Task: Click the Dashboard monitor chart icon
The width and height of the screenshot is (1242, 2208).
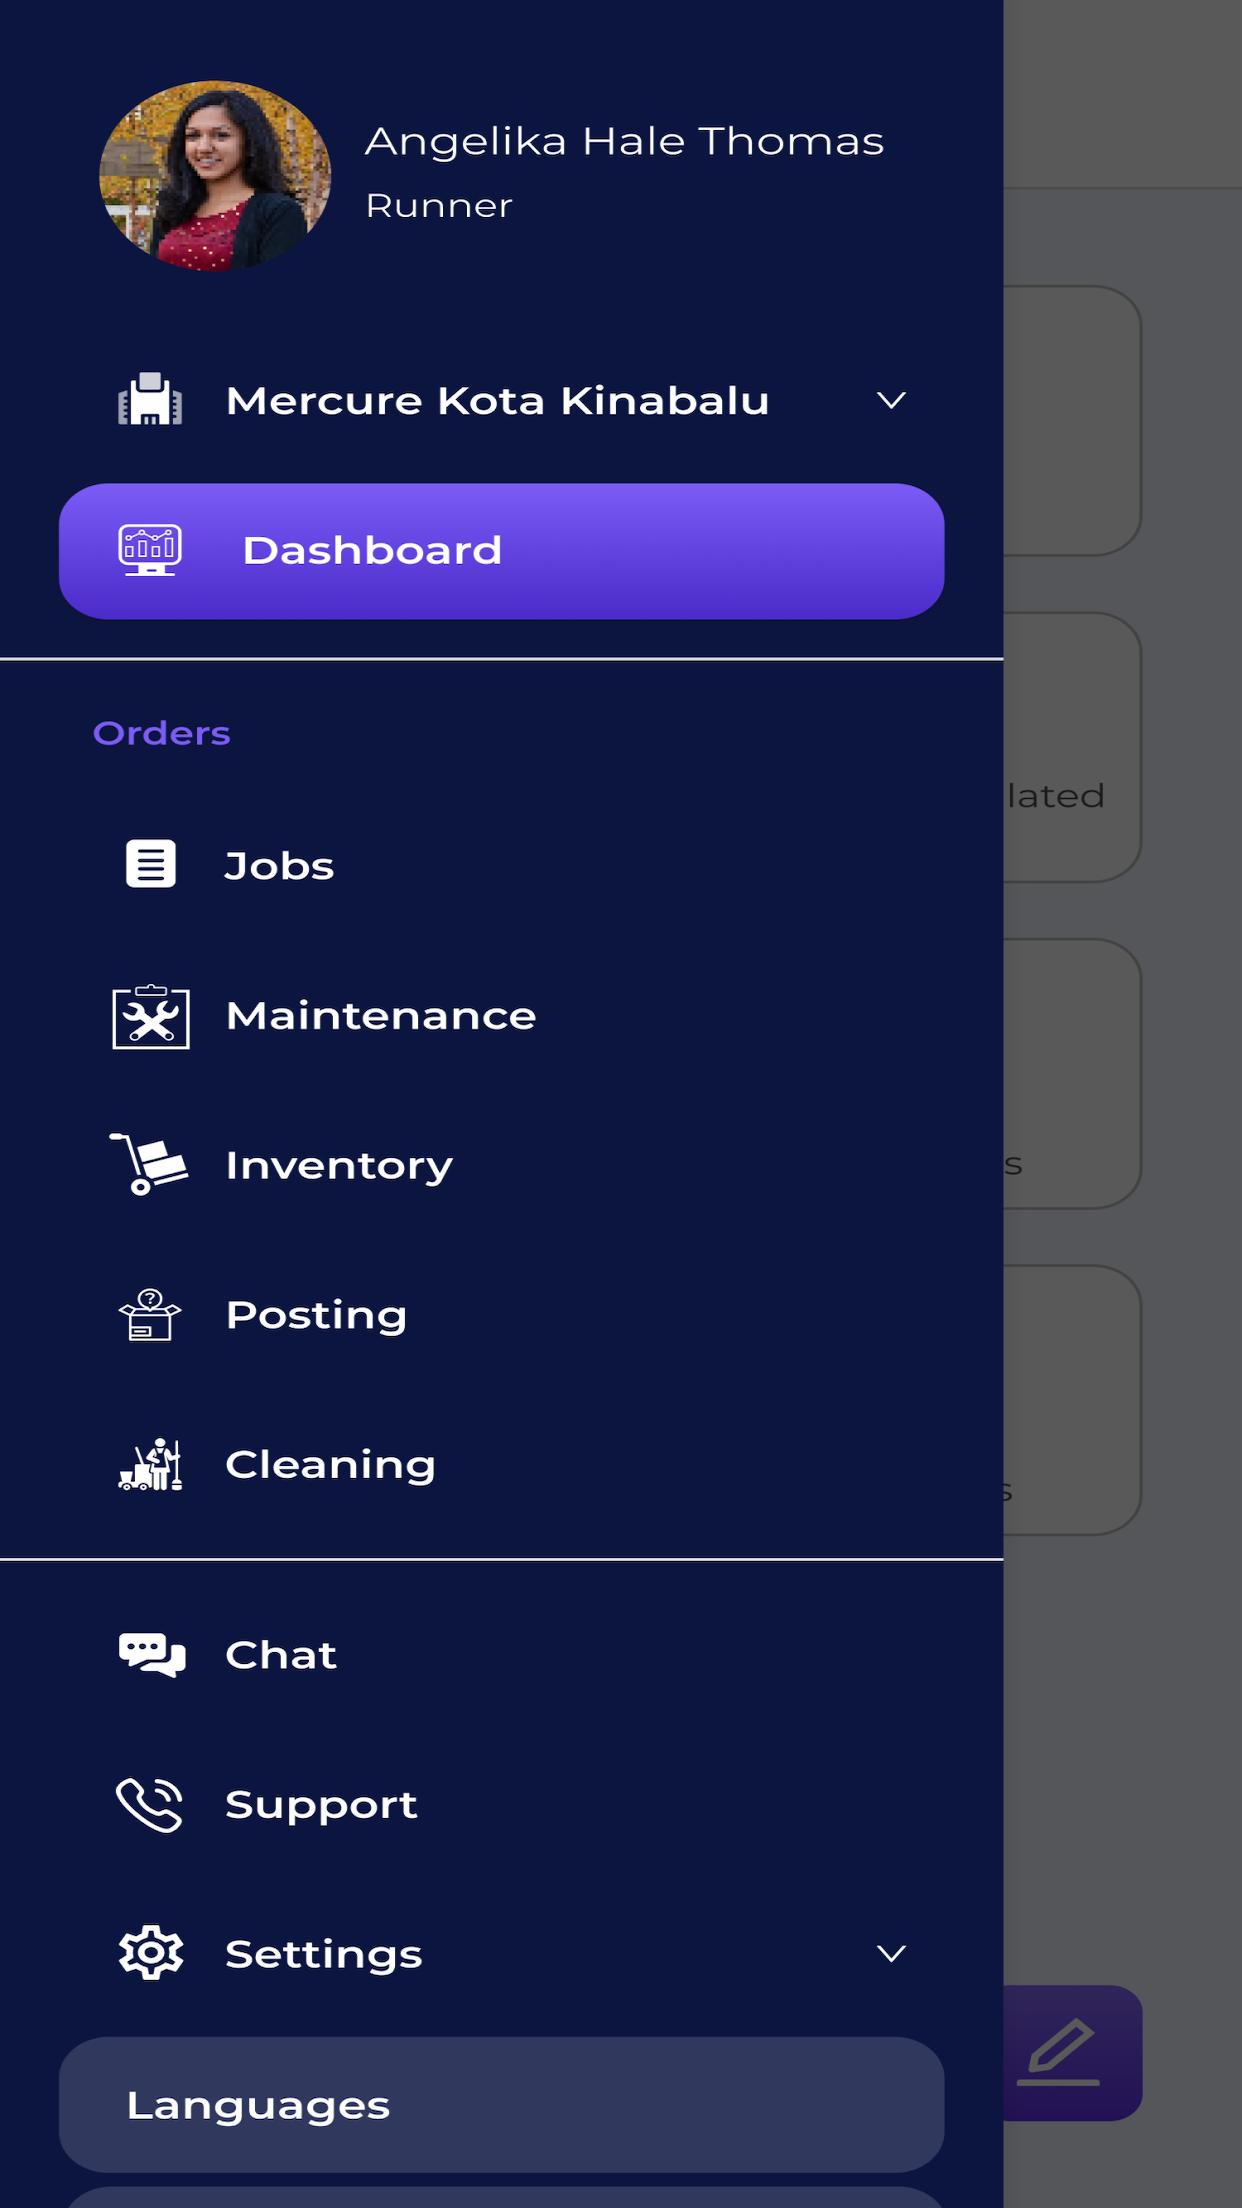Action: 150,550
